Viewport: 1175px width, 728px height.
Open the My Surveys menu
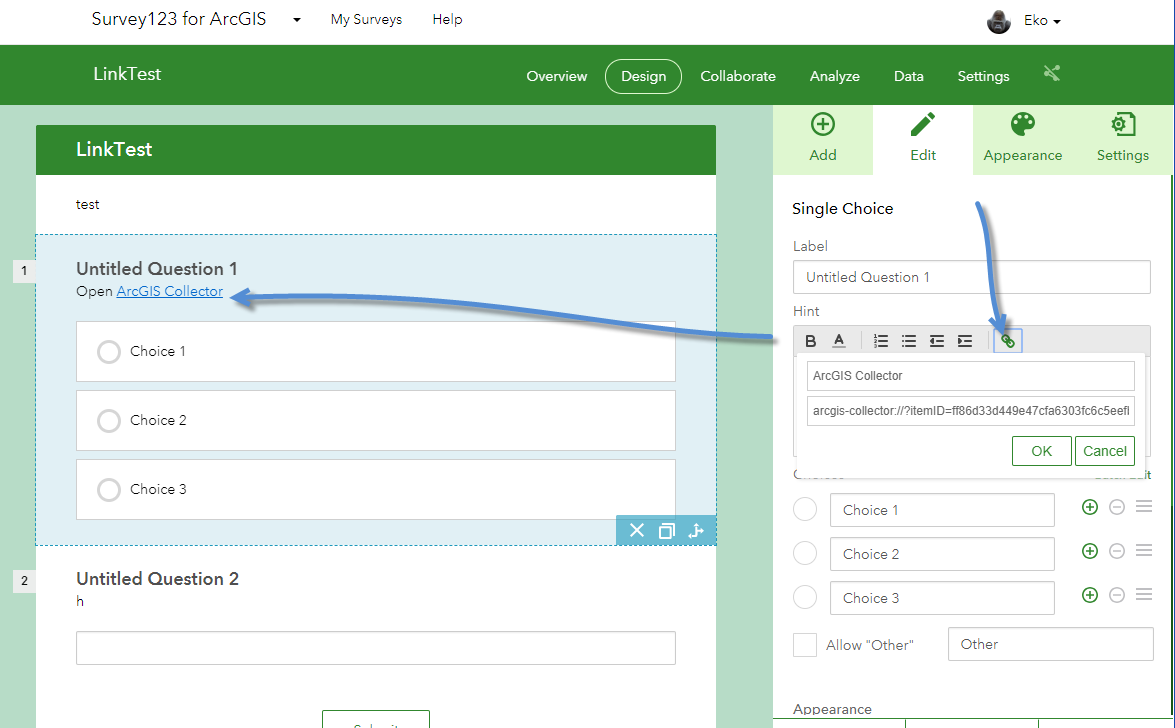(366, 19)
